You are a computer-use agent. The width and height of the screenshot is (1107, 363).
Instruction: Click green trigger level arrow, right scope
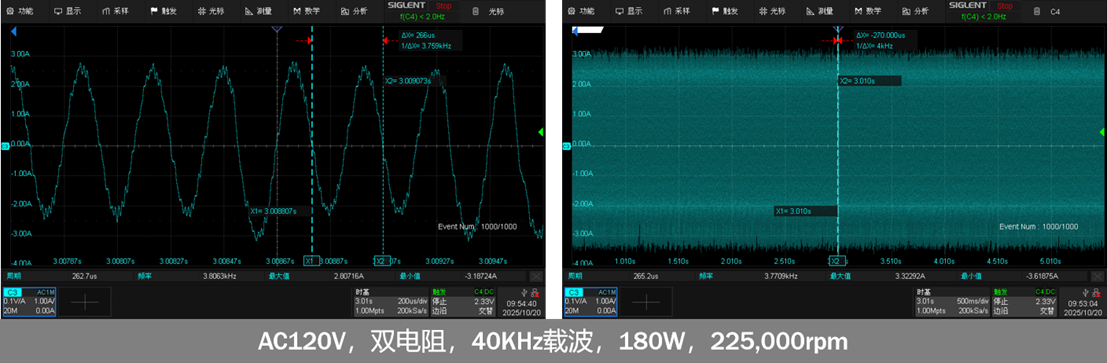tap(1103, 132)
